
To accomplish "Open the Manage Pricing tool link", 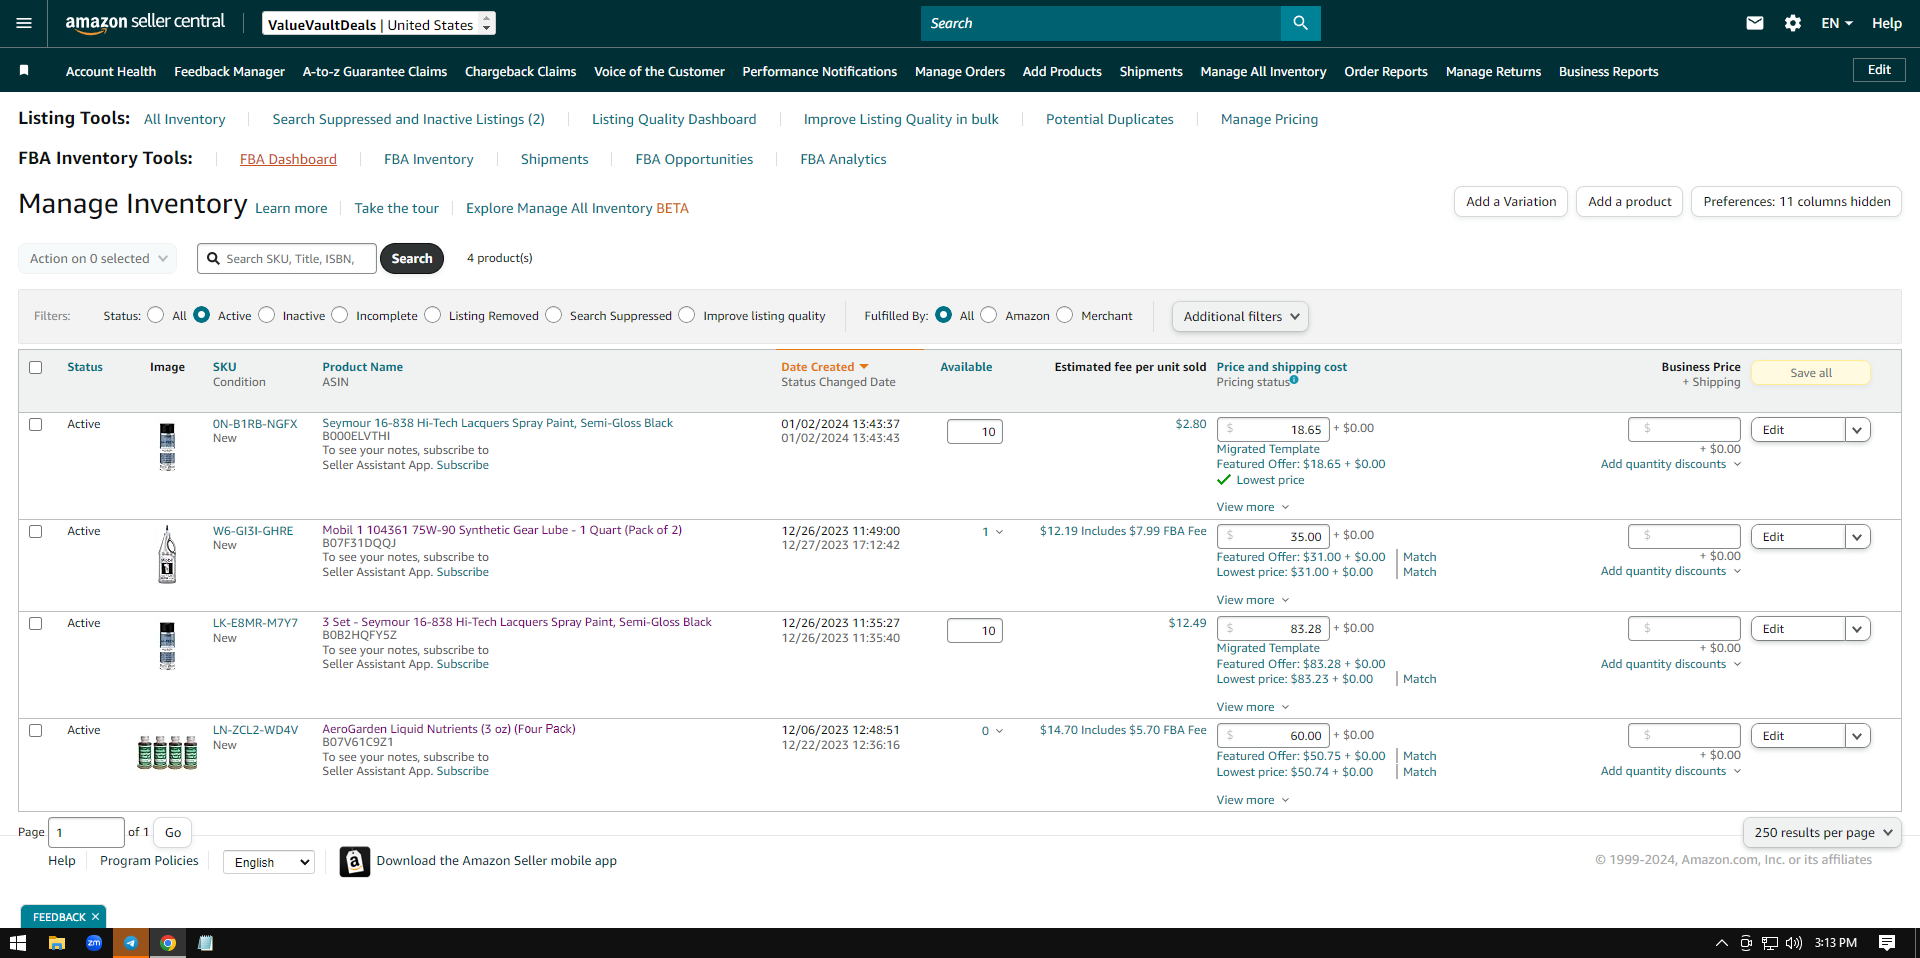I will tap(1269, 119).
